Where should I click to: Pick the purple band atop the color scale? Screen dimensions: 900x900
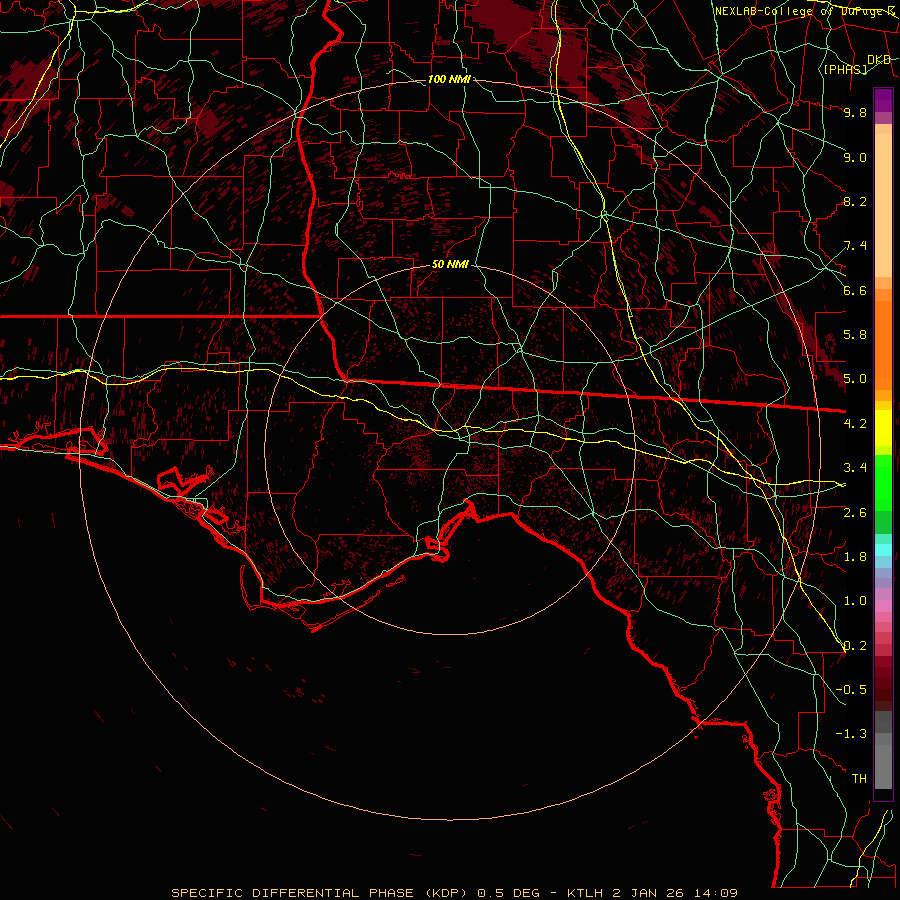tap(883, 100)
